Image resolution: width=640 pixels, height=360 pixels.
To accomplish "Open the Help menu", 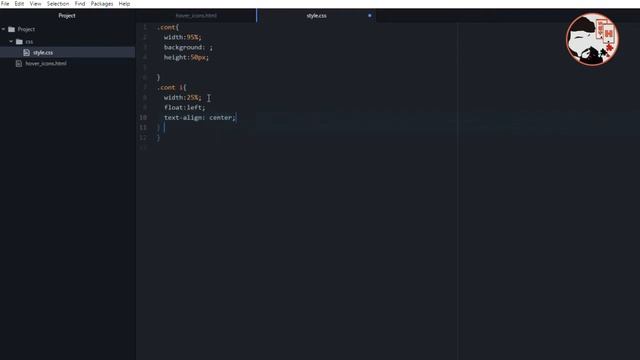I will pyautogui.click(x=124, y=4).
